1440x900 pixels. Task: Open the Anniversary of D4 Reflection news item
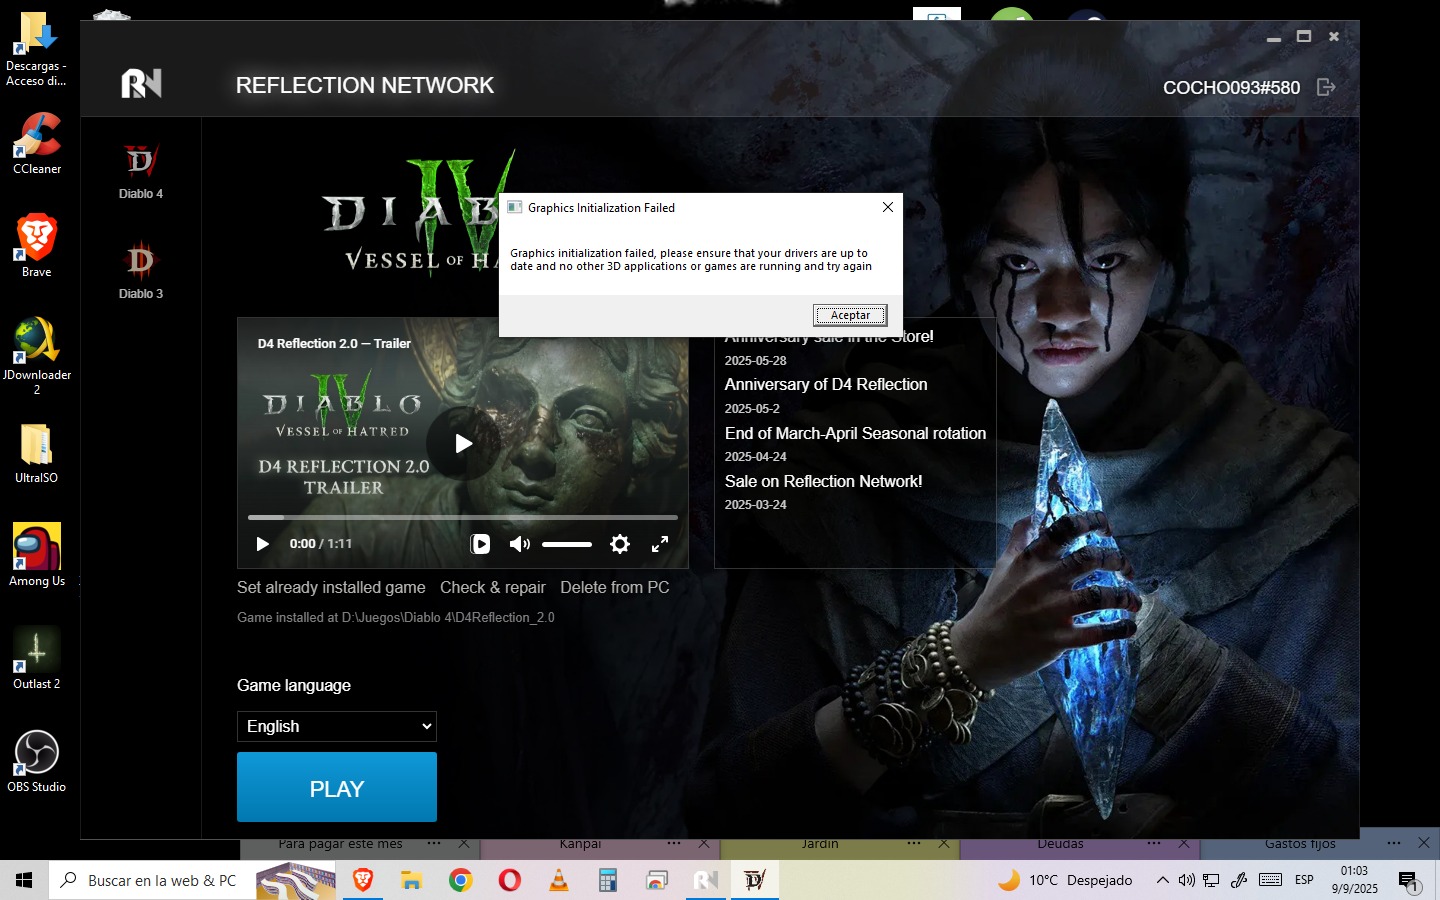826,384
